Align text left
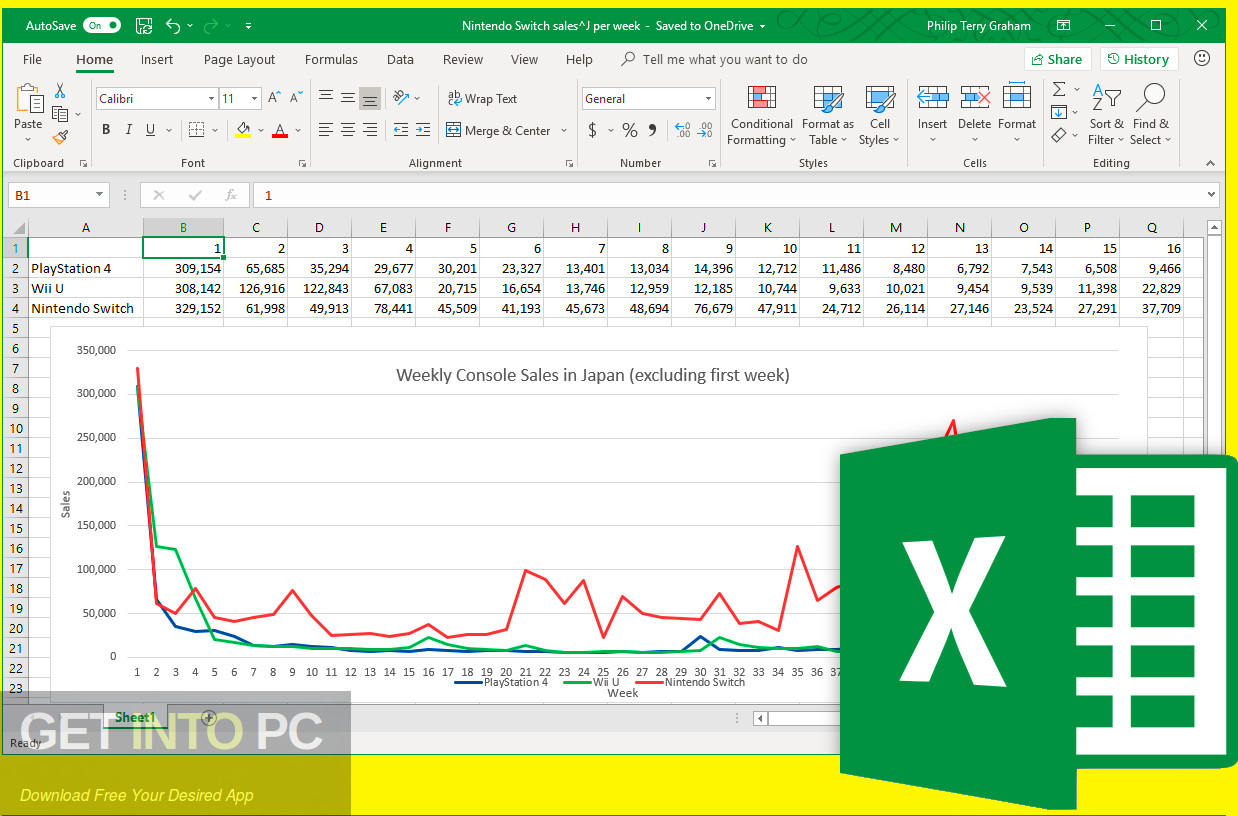This screenshot has height=816, width=1238. 326,130
